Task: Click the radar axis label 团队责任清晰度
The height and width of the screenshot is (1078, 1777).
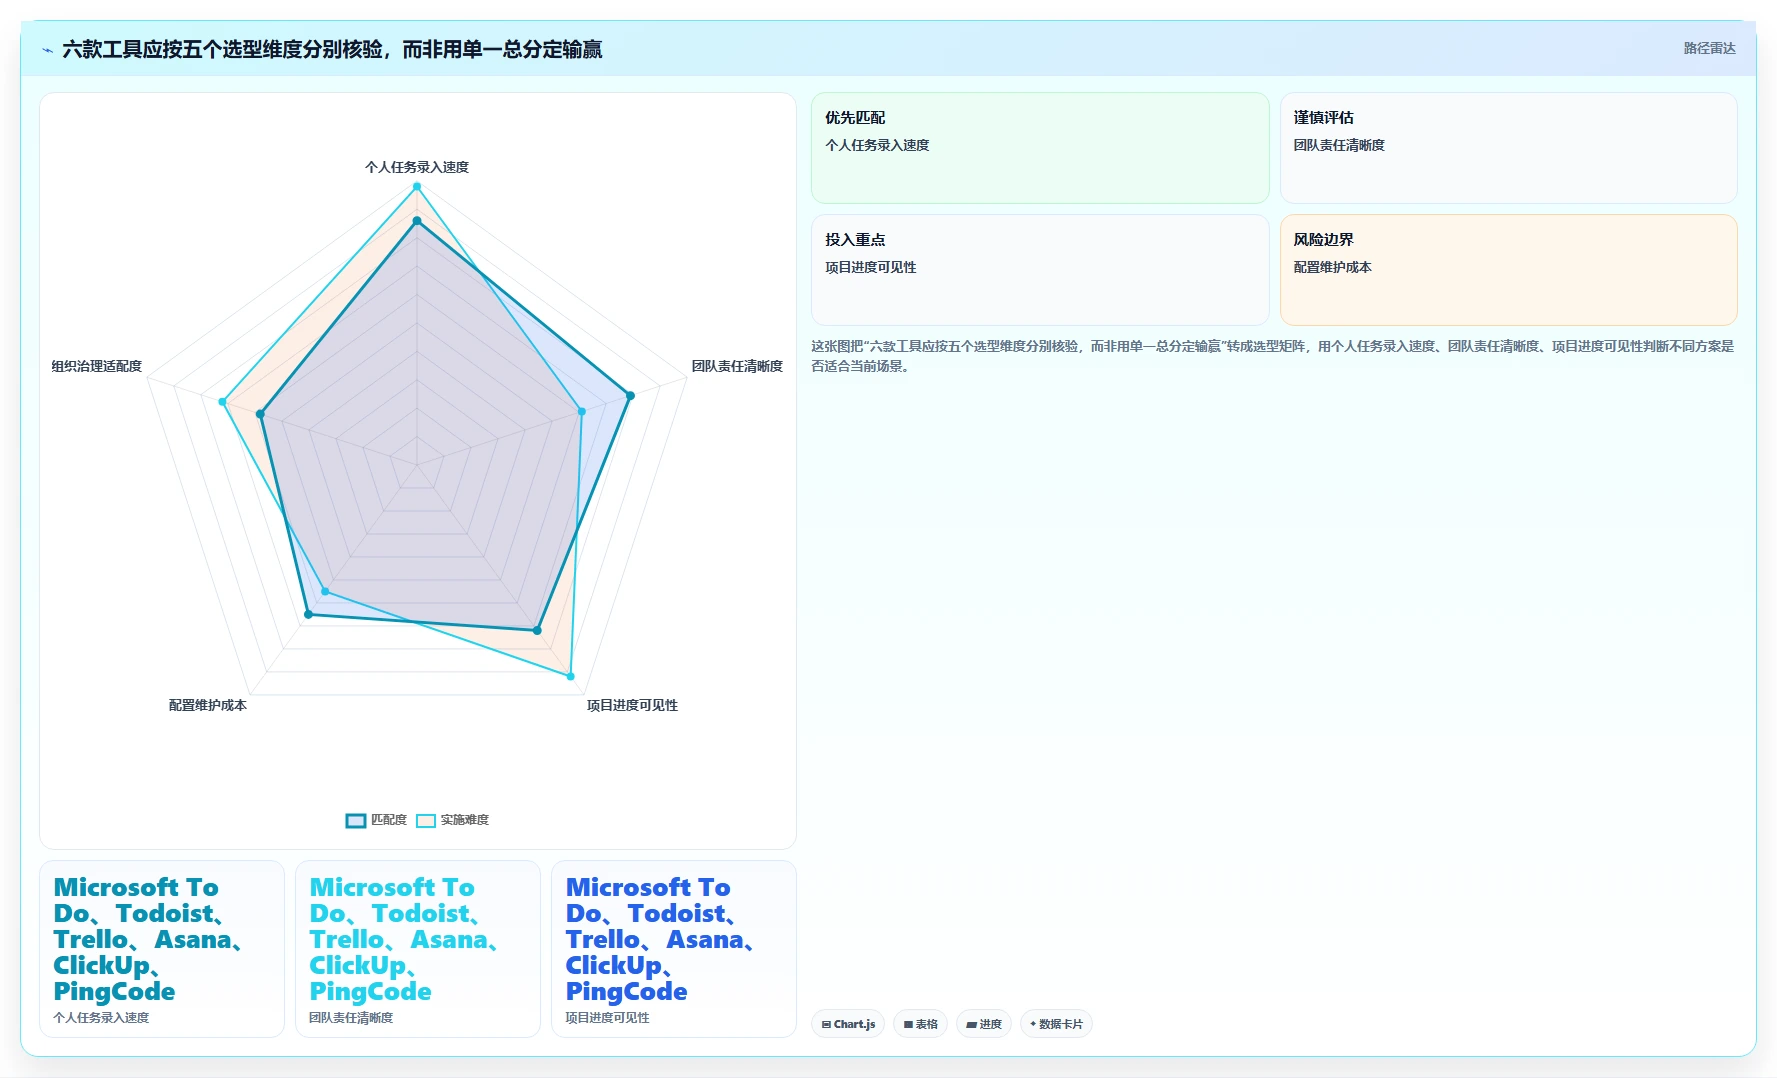Action: click(737, 366)
